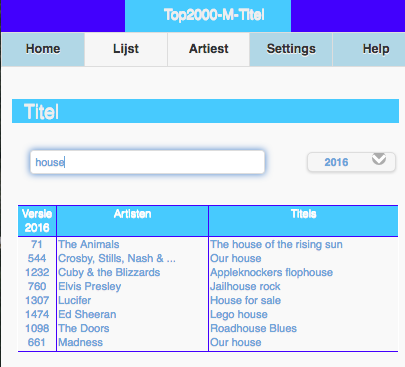Open Roadhouse Blues title
Viewport: 405px width, 367px height.
(253, 328)
